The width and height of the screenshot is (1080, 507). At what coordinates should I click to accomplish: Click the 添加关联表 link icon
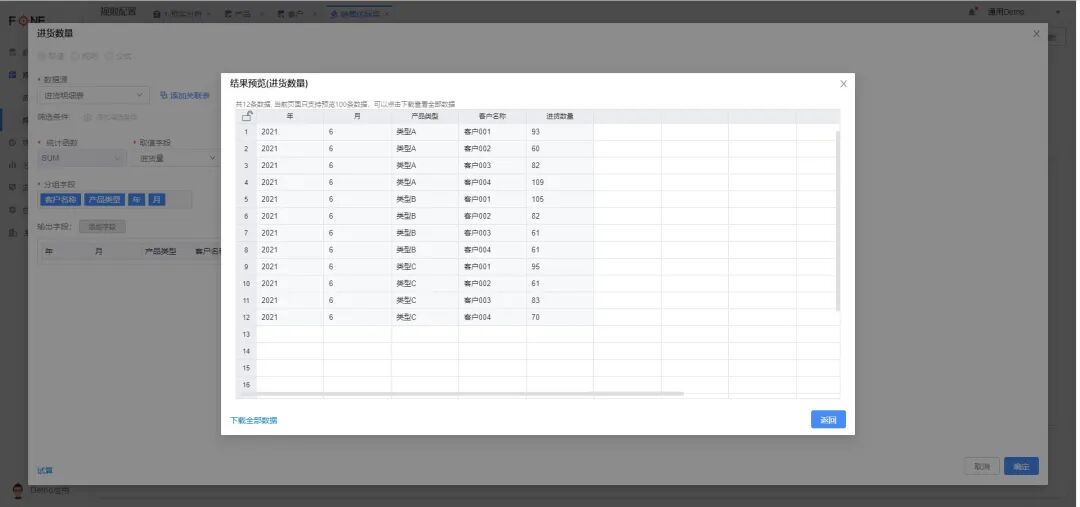[x=163, y=95]
